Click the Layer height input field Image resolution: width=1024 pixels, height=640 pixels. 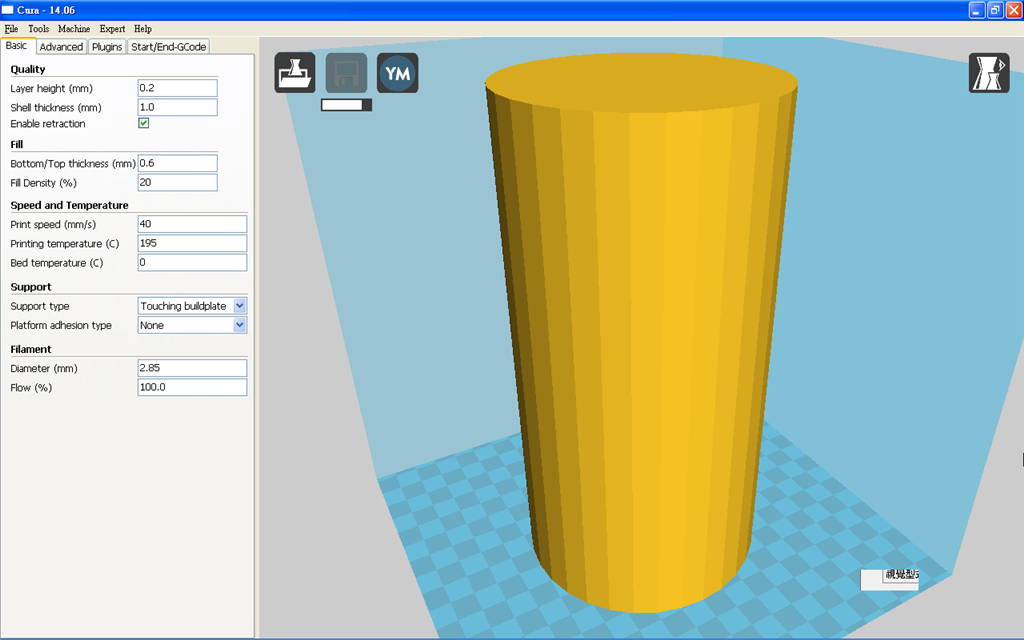pos(177,88)
